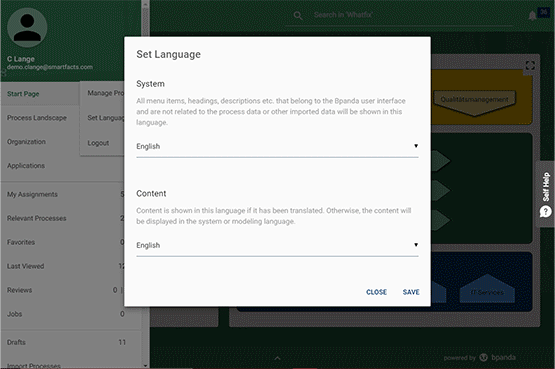The image size is (555, 369).
Task: Click the SAVE button in dialog
Action: pos(411,292)
